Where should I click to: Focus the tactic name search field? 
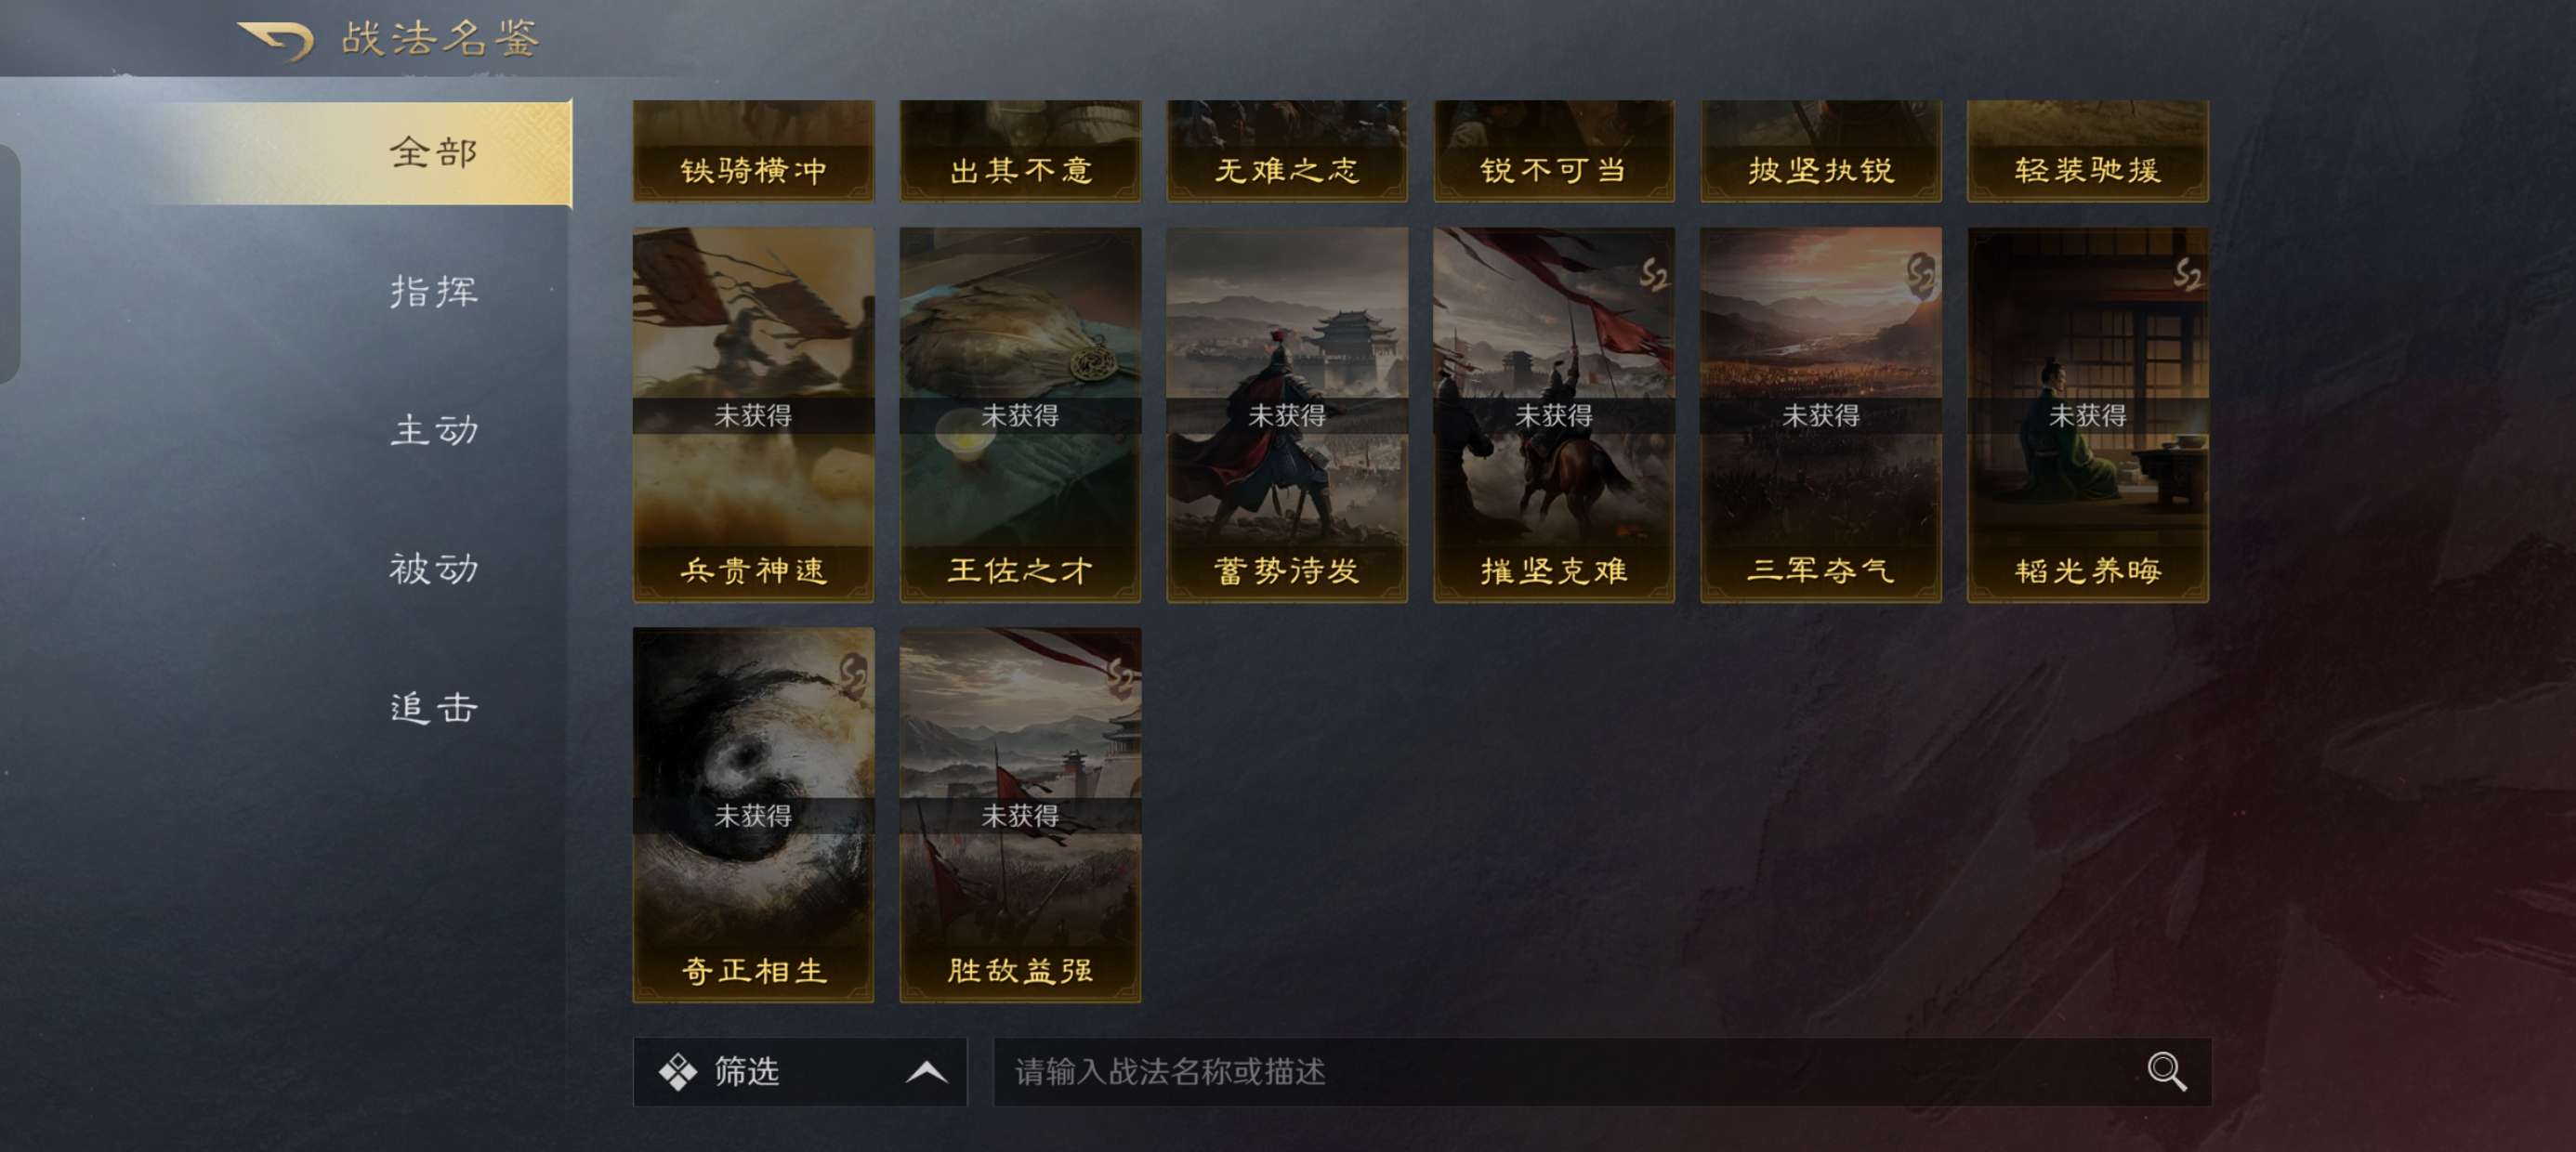click(1601, 1071)
